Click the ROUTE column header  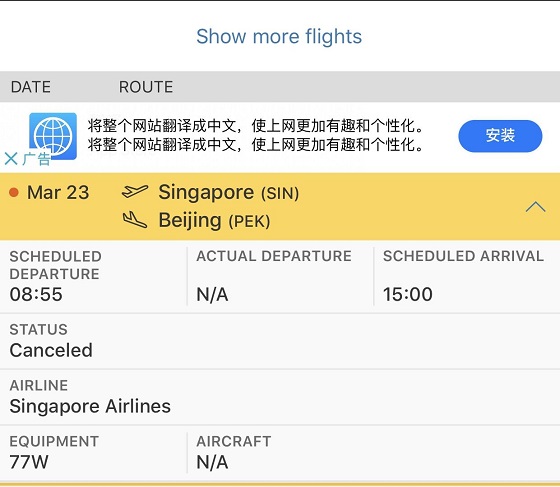[146, 87]
